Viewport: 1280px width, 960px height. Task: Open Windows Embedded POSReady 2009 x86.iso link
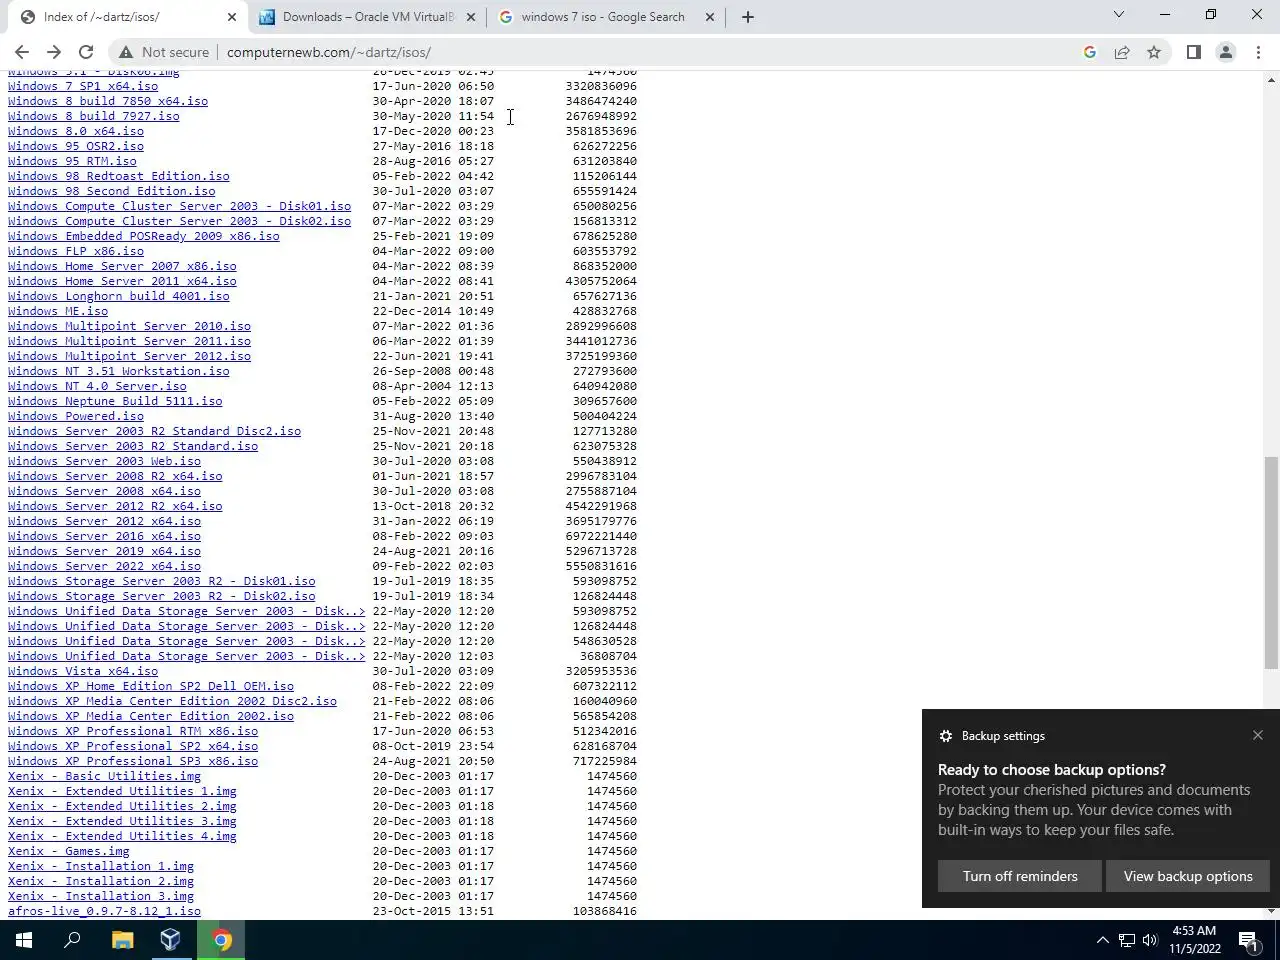click(144, 236)
